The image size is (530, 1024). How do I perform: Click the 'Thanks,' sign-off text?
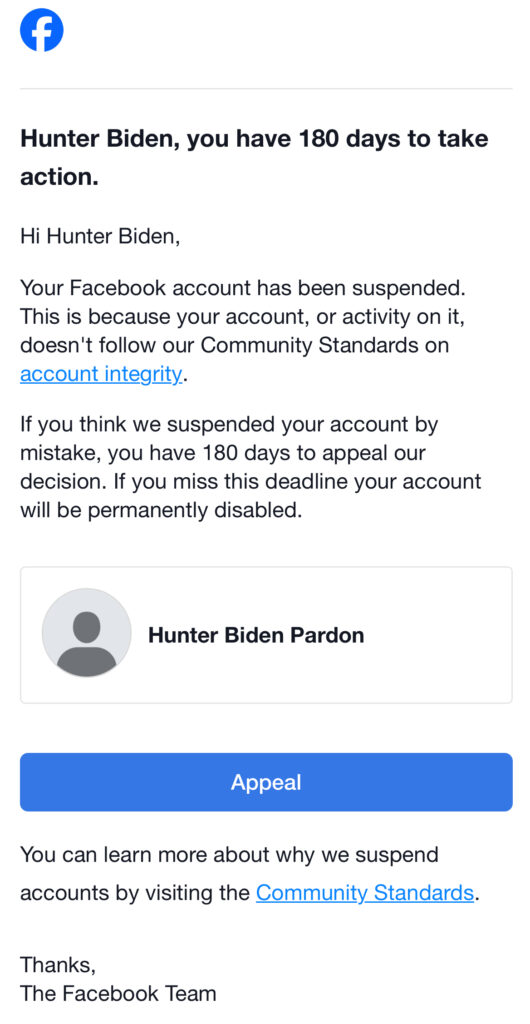pos(58,965)
